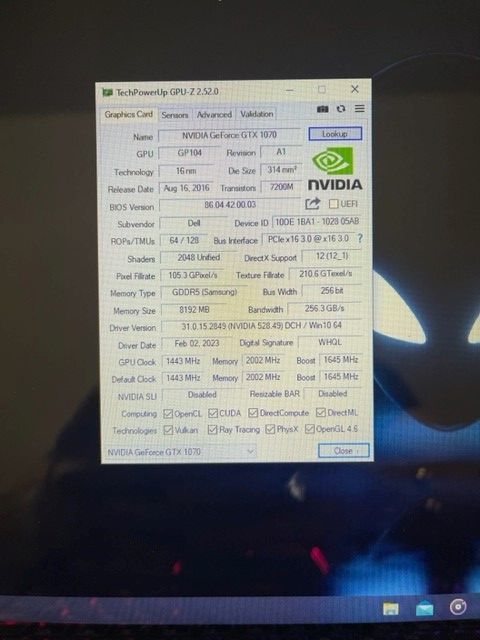This screenshot has width=480, height=640.
Task: Click the Texture Fillrate 210.6 GTexel/s
Action: [x=325, y=274]
